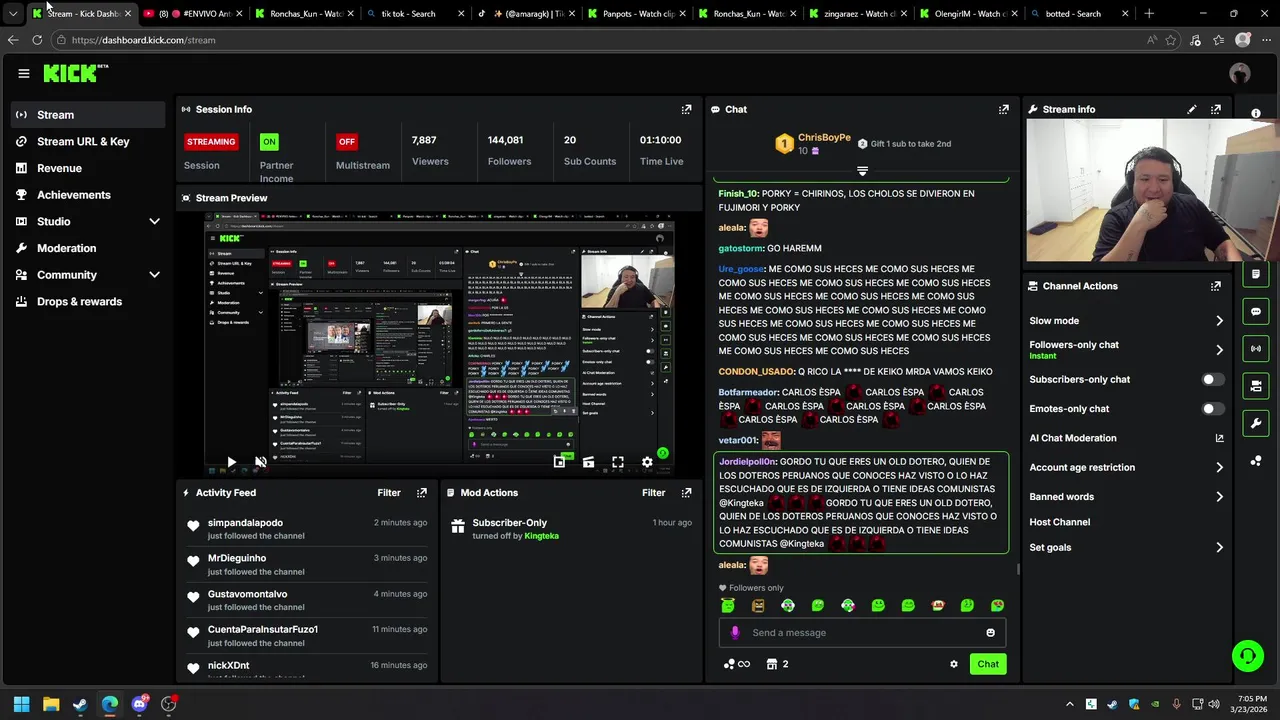Image resolution: width=1280 pixels, height=720 pixels.
Task: Expand the Studio sidebar section
Action: coord(154,221)
